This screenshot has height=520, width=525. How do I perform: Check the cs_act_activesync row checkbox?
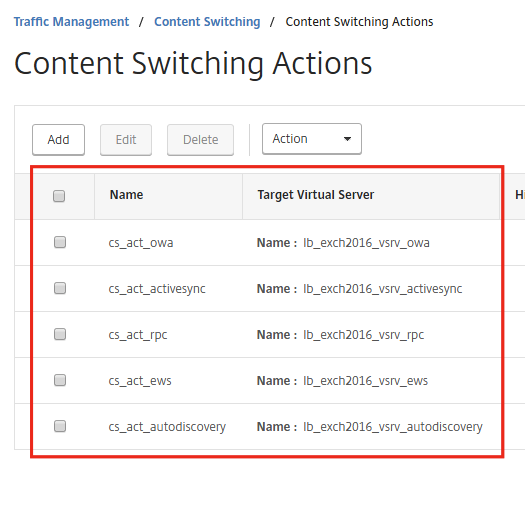coord(60,288)
